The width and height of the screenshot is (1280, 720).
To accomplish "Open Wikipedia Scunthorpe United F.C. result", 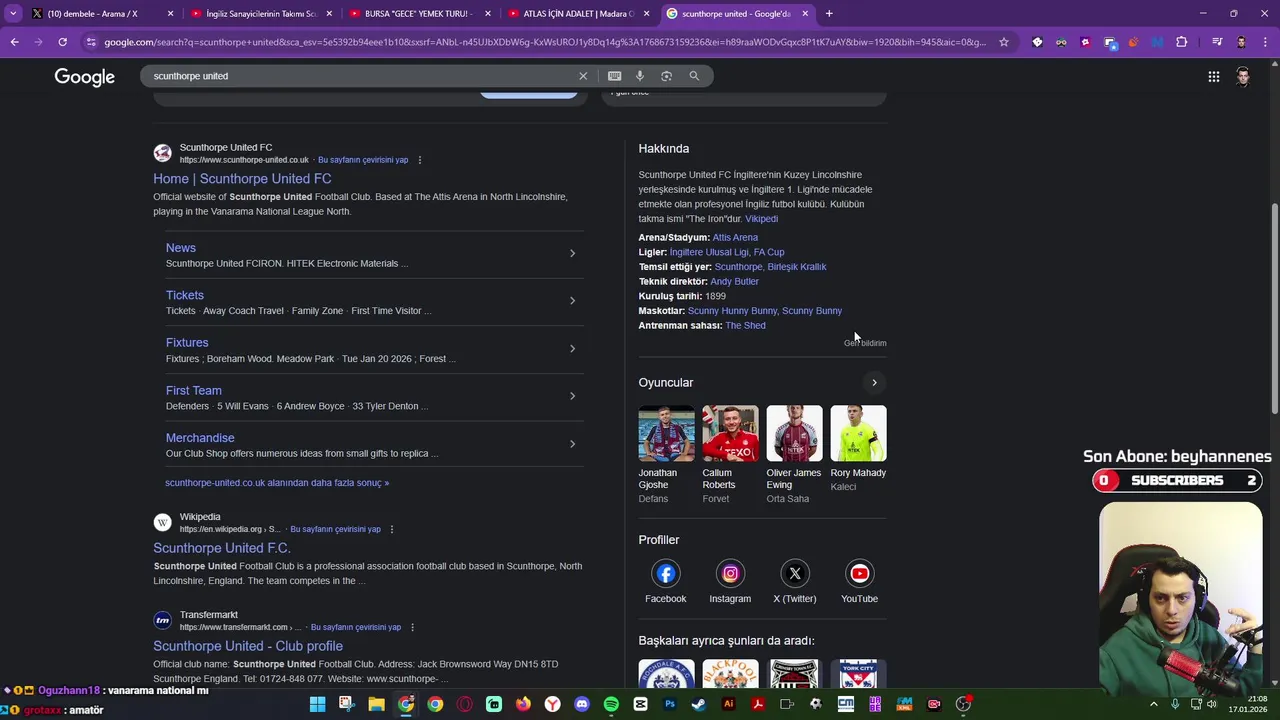I will point(222,548).
